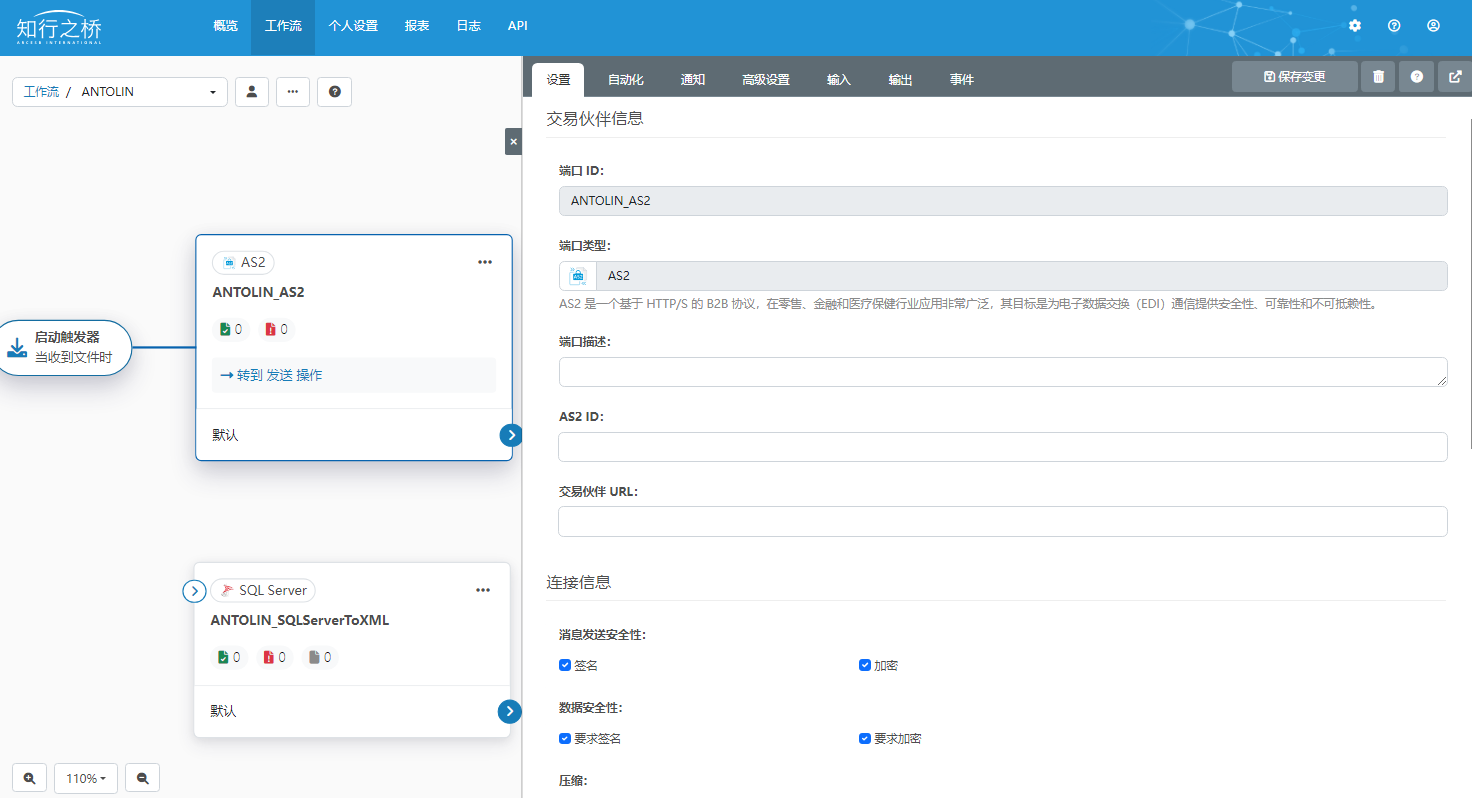Image resolution: width=1472 pixels, height=798 pixels.
Task: Open the API menu
Action: pyautogui.click(x=518, y=26)
